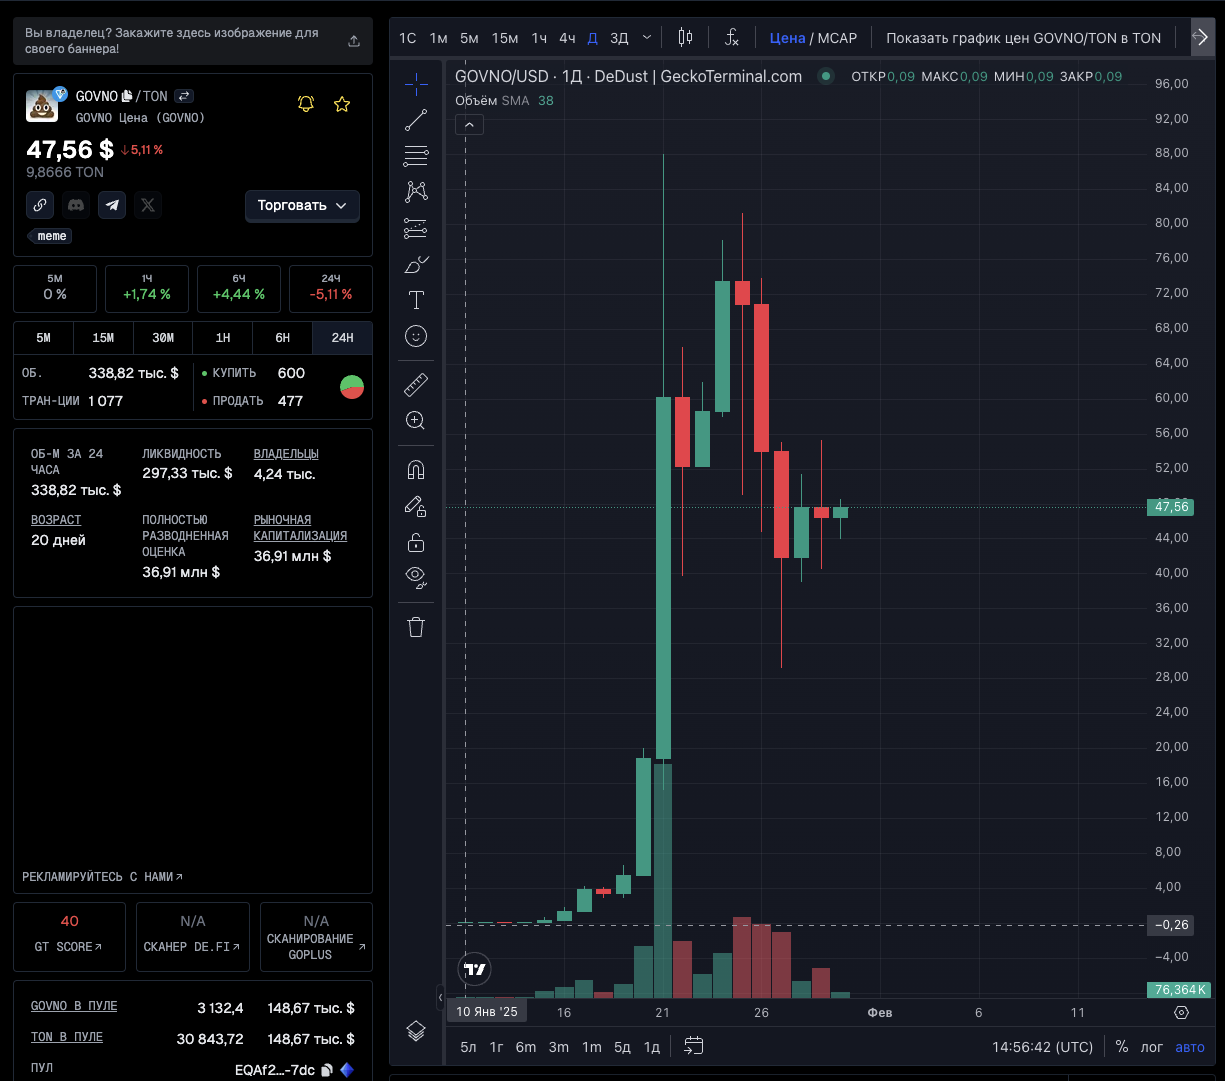Set a price alert with the bell
Screen dimensions: 1225x1081
tap(306, 104)
